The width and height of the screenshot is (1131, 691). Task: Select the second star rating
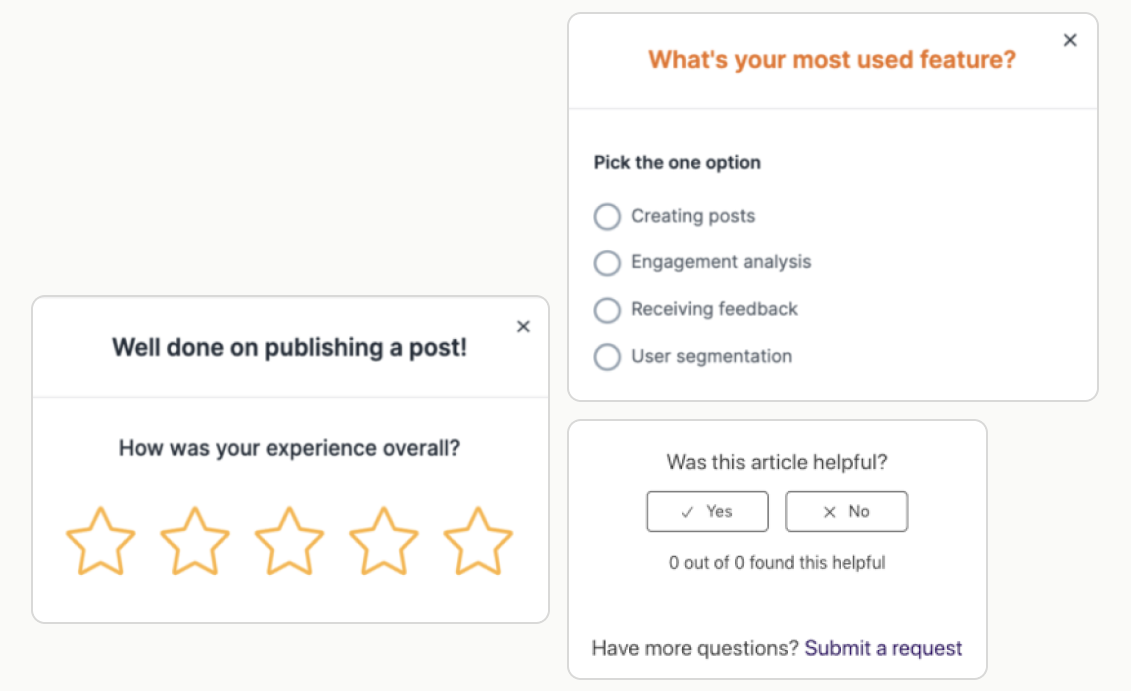(x=197, y=541)
